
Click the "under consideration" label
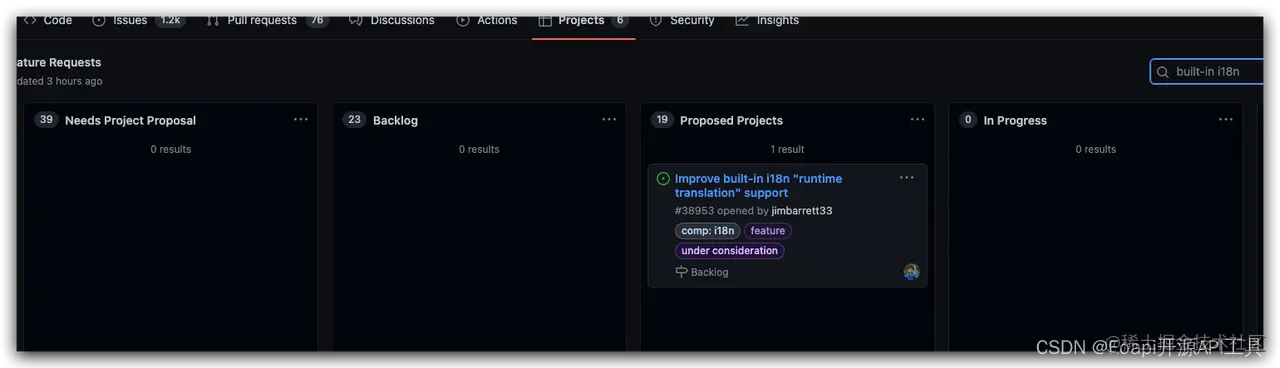pos(730,251)
